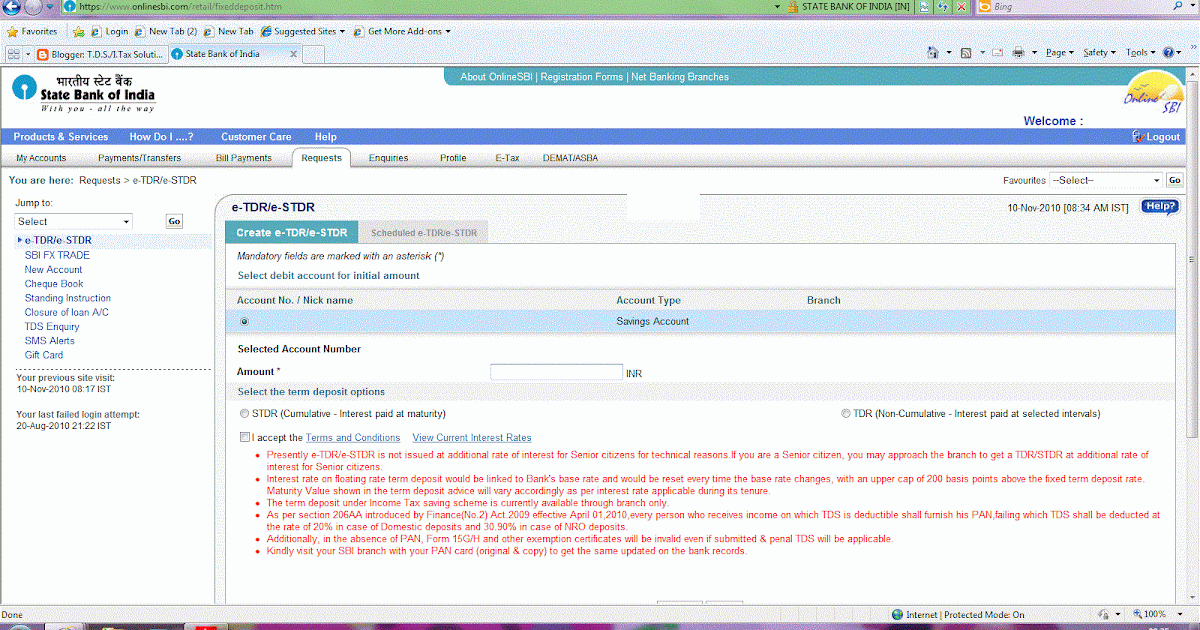Click the Print icon in command bar

[1018, 52]
